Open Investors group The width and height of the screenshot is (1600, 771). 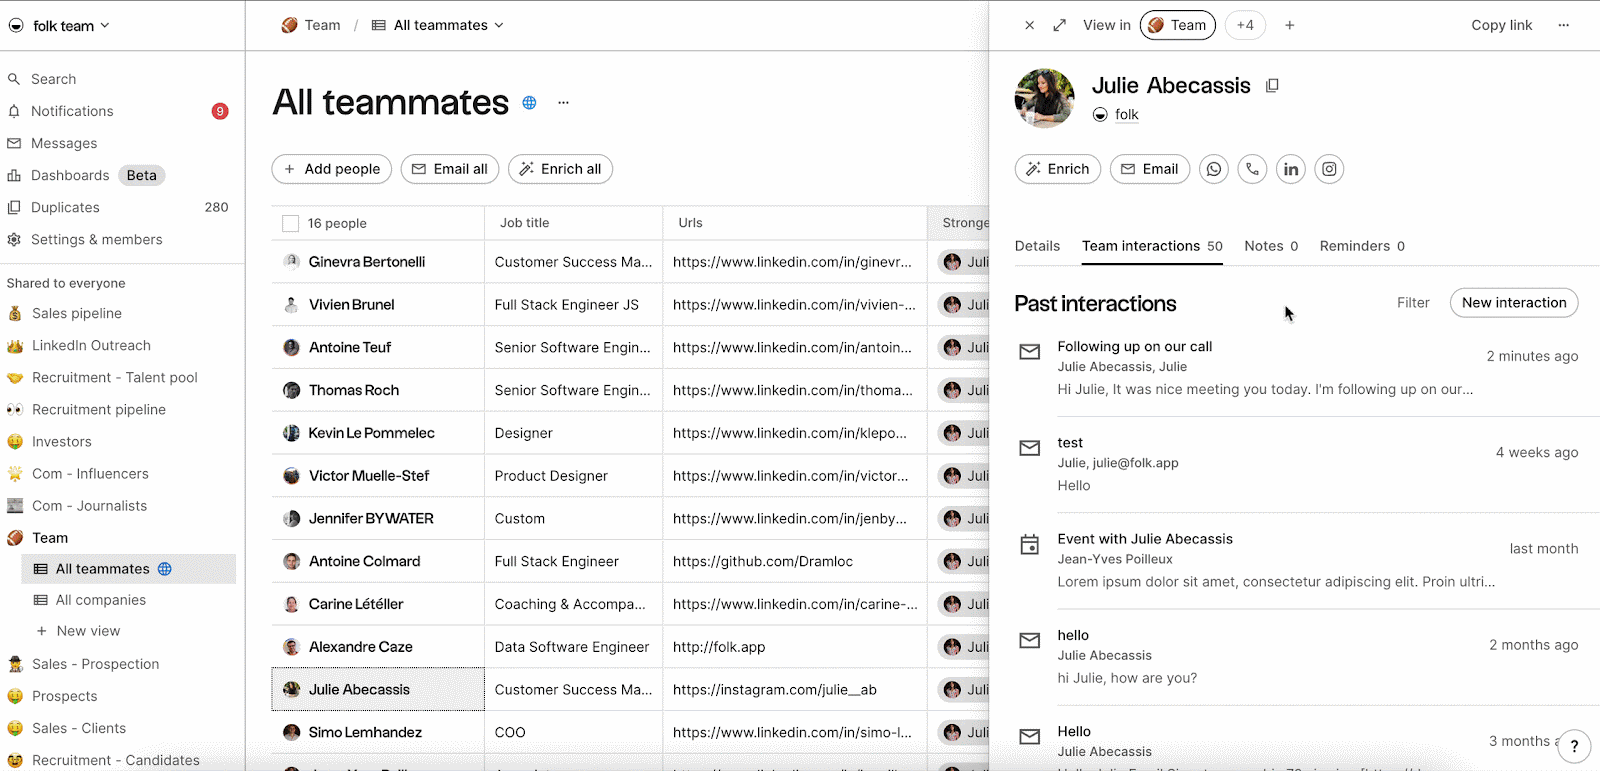[x=61, y=441]
